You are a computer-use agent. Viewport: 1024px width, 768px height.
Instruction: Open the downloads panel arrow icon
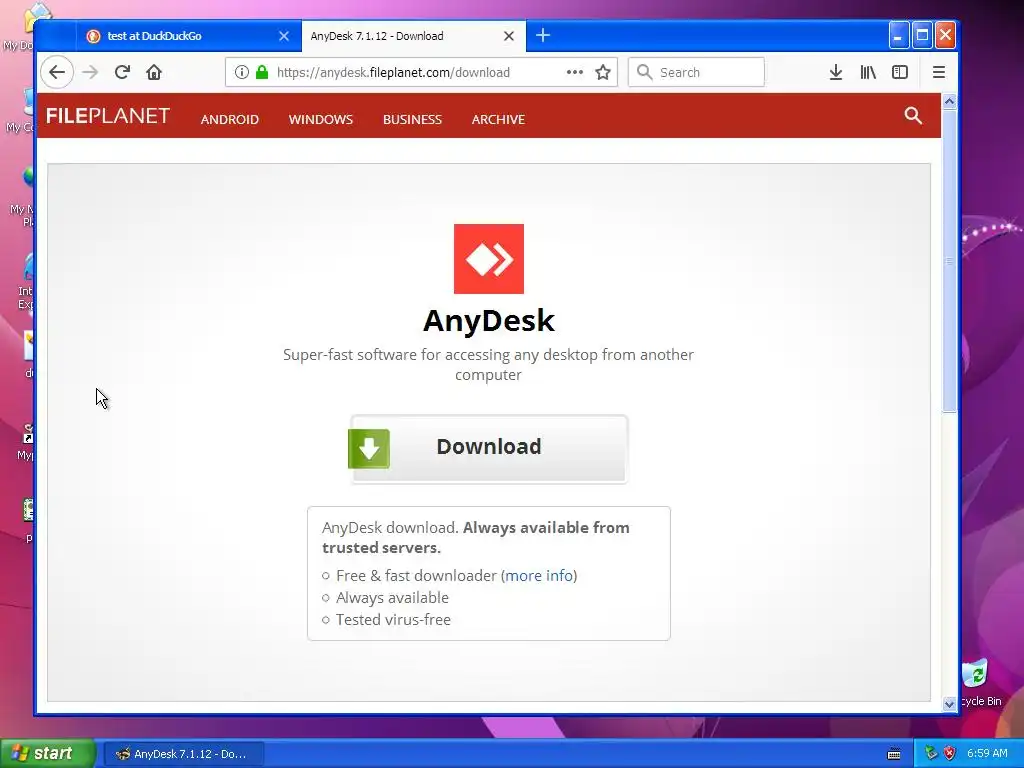point(836,72)
